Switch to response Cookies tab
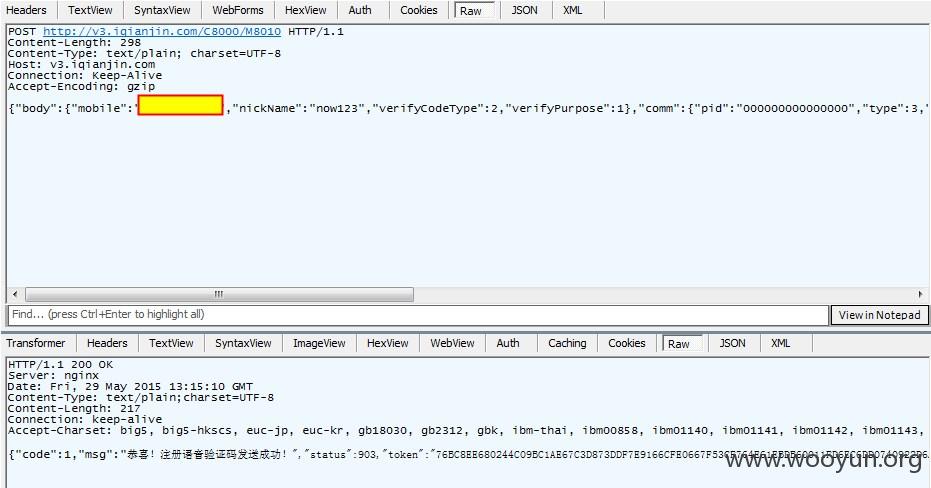This screenshot has height=488, width=931. pyautogui.click(x=627, y=343)
